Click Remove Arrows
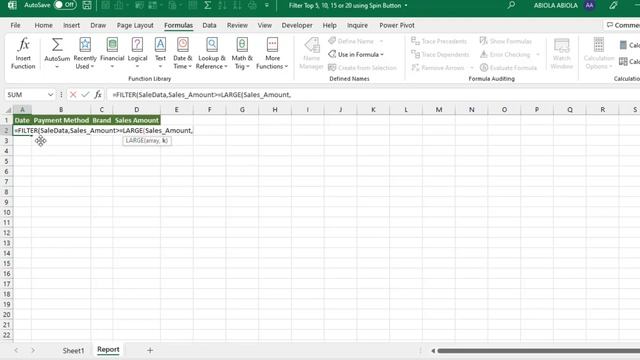640x360 pixels. [438, 68]
